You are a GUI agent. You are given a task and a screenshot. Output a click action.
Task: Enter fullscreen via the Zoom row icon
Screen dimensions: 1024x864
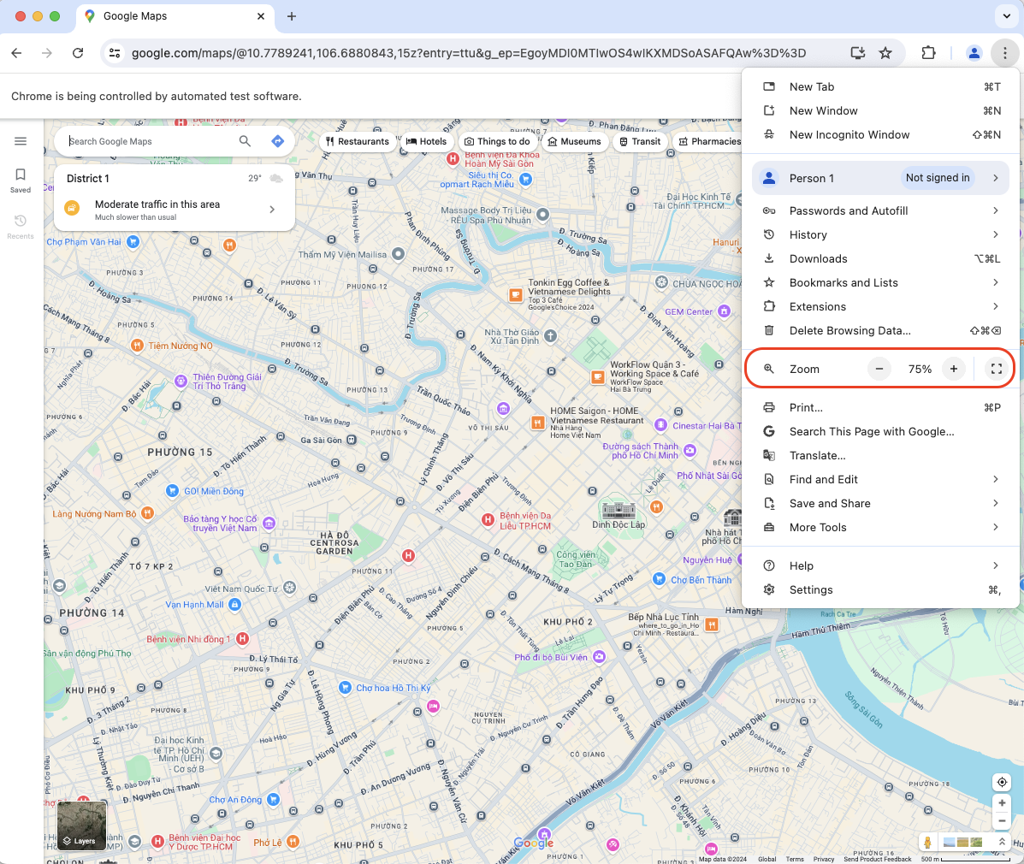(x=996, y=368)
